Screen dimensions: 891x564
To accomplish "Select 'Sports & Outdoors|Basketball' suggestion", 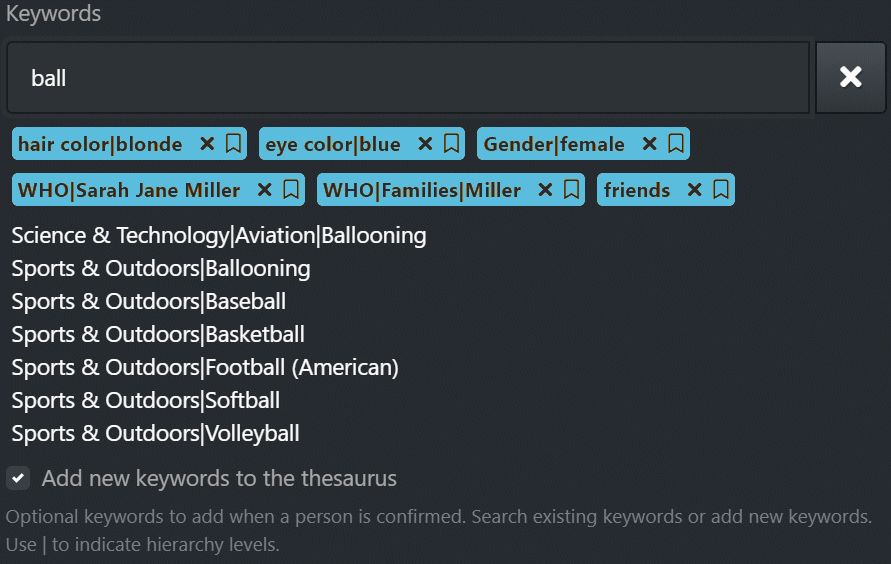I will (158, 335).
